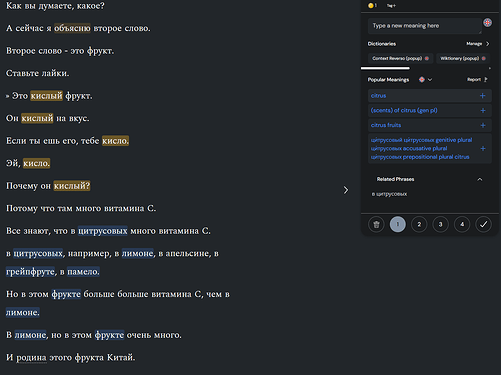Click 'фрукте' in 'Но в этом фрукте'
The height and width of the screenshot is (375, 501).
point(66,294)
